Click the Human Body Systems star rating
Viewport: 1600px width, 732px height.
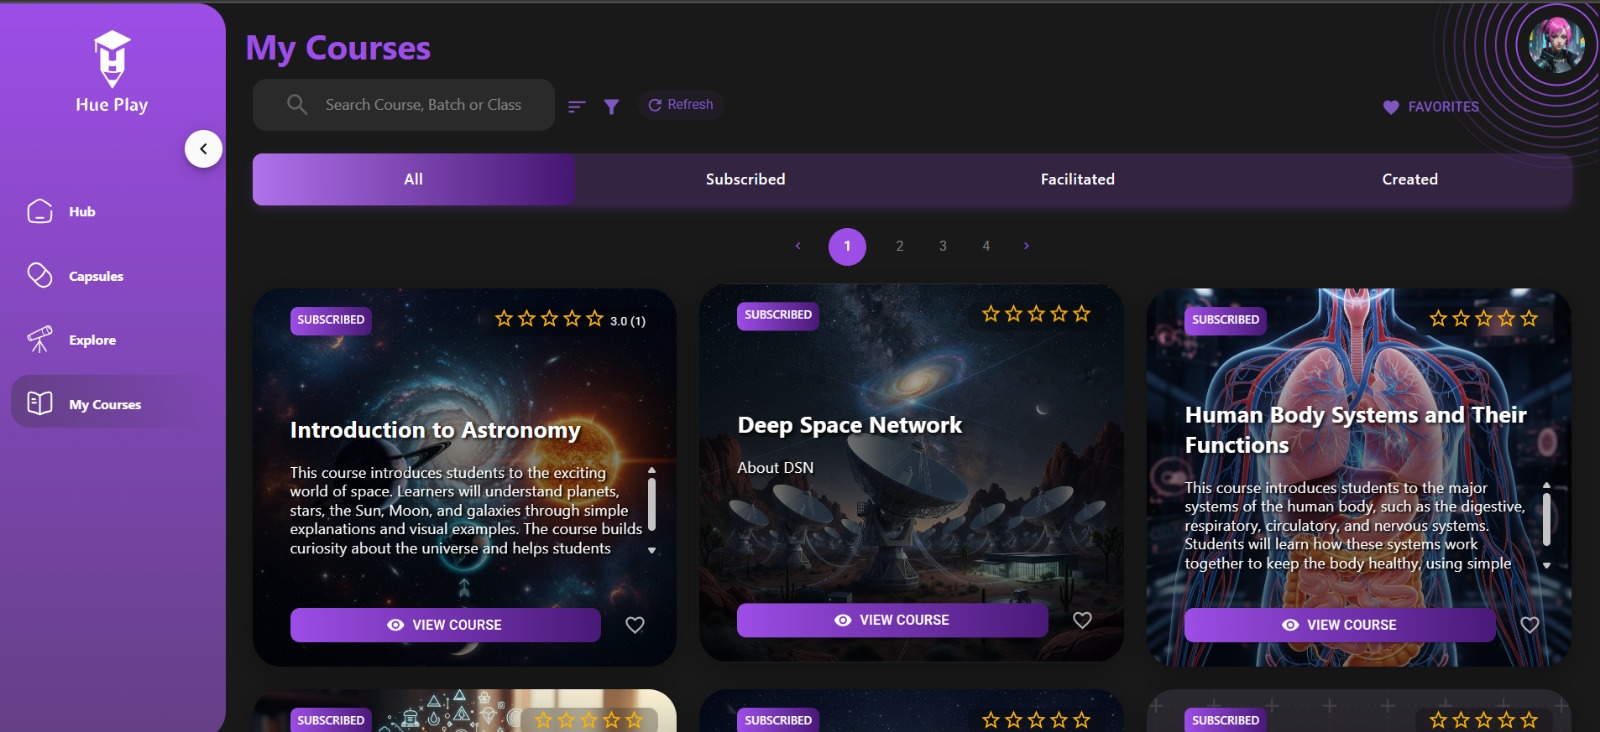pos(1484,319)
